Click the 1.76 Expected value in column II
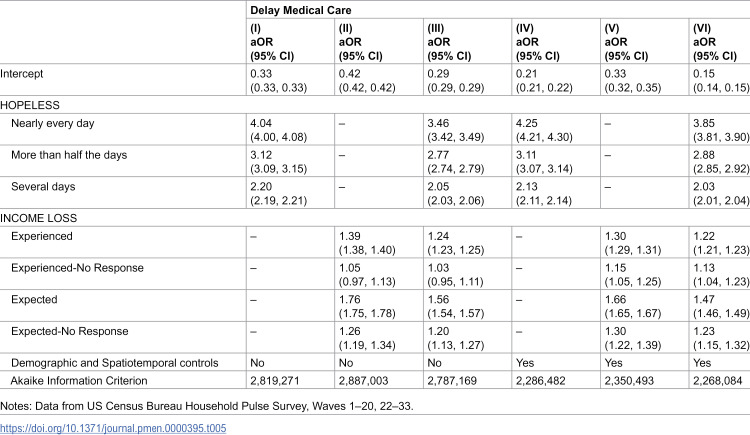The width and height of the screenshot is (750, 435). coord(350,300)
